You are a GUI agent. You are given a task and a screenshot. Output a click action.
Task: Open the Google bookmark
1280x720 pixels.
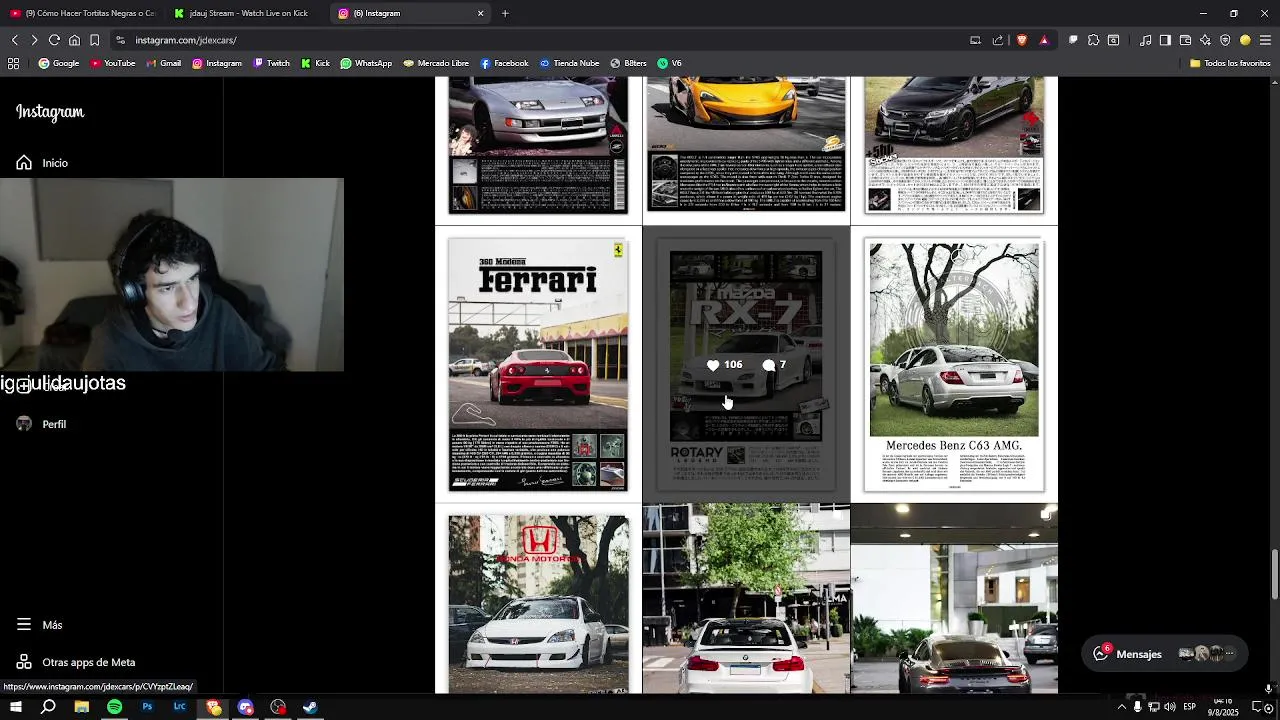59,63
